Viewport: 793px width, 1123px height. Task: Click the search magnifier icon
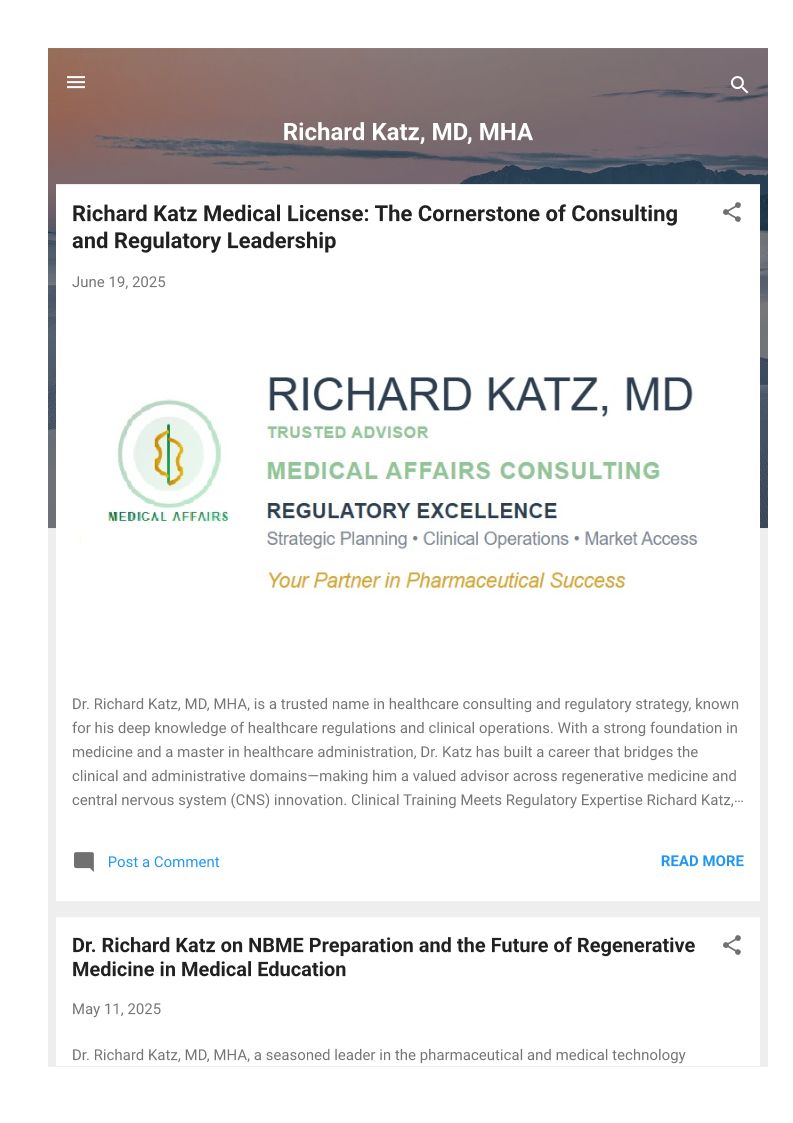pos(739,85)
